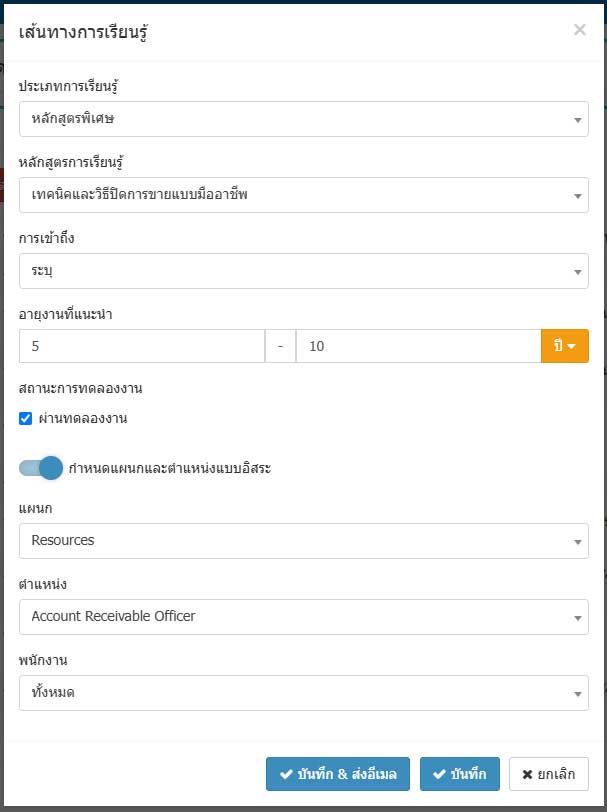Open the พนักงาน dropdown showing ทั้งหมด
The image size is (607, 812).
click(x=304, y=693)
